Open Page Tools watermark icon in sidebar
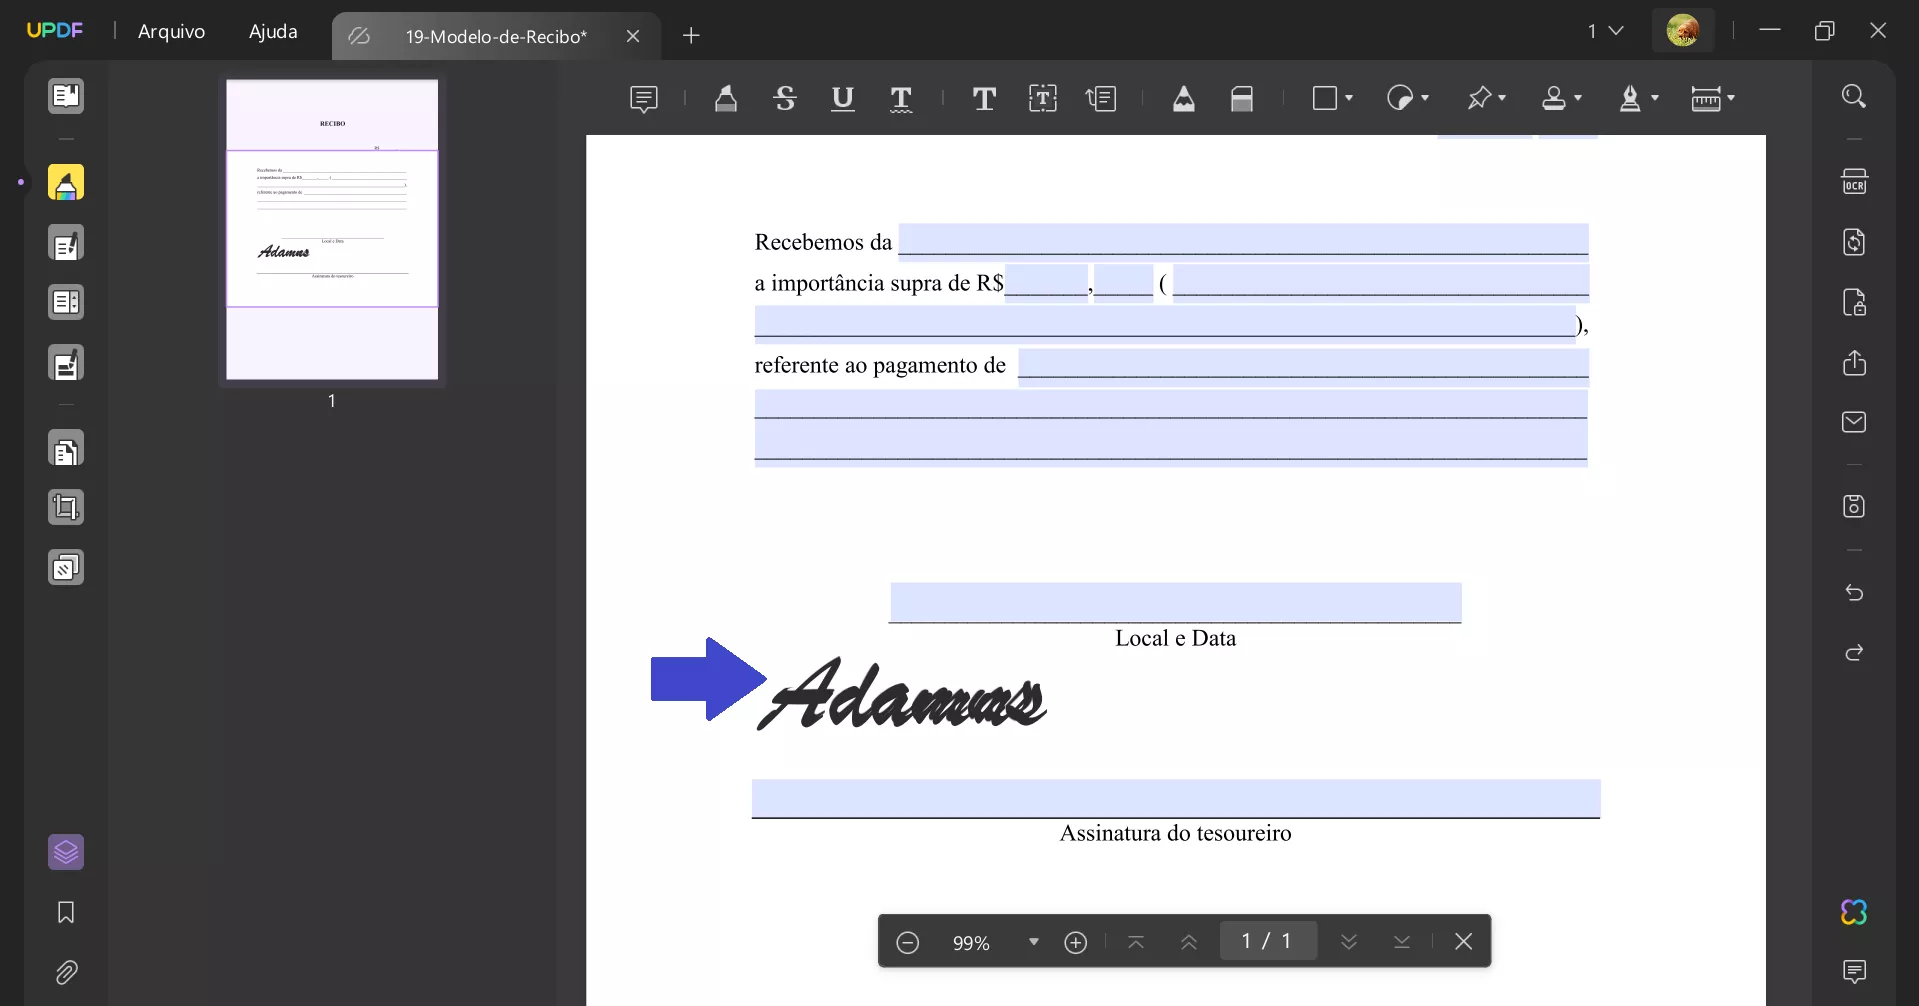1919x1006 pixels. click(66, 568)
